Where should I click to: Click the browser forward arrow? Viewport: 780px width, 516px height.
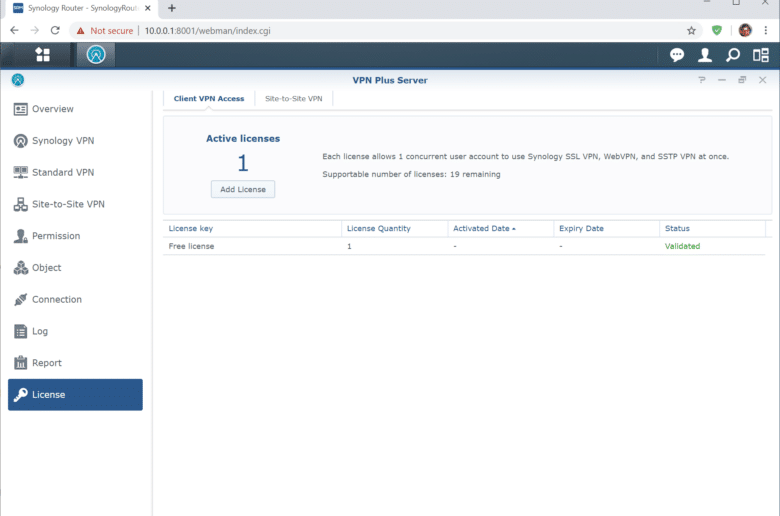[x=34, y=30]
